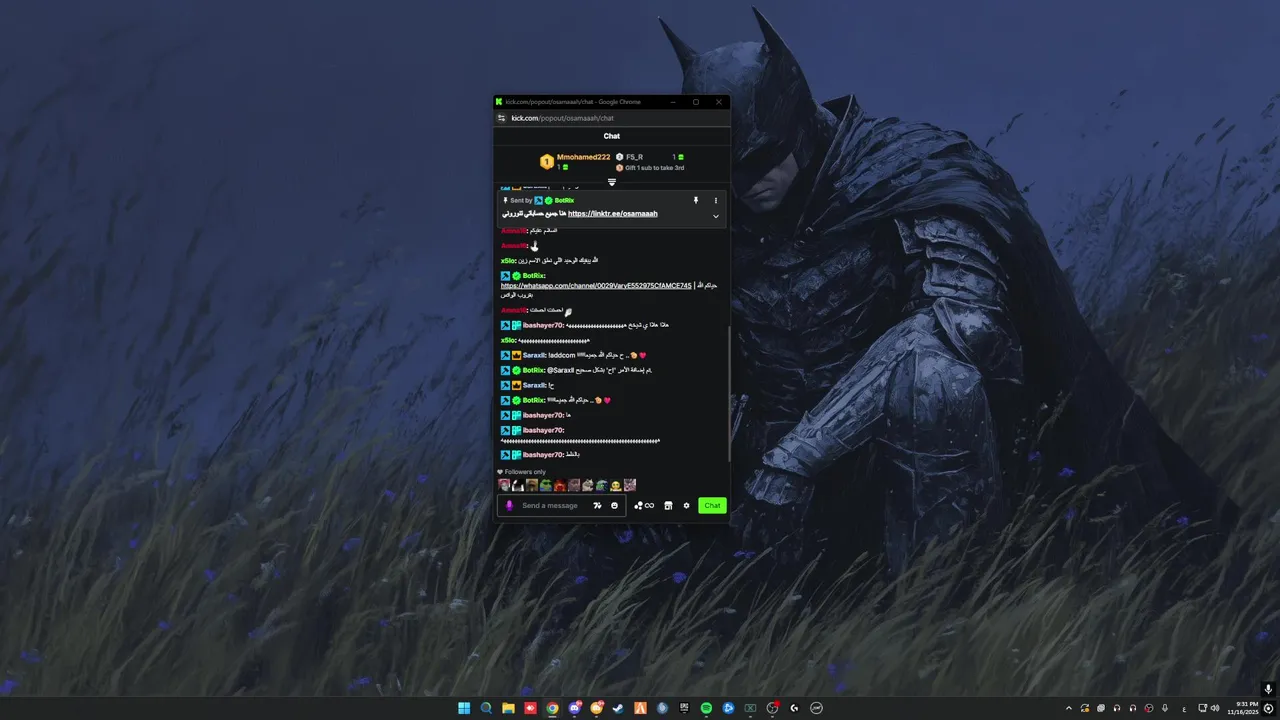Select the last quick emote thumbnail
1280x720 pixels.
(x=630, y=485)
